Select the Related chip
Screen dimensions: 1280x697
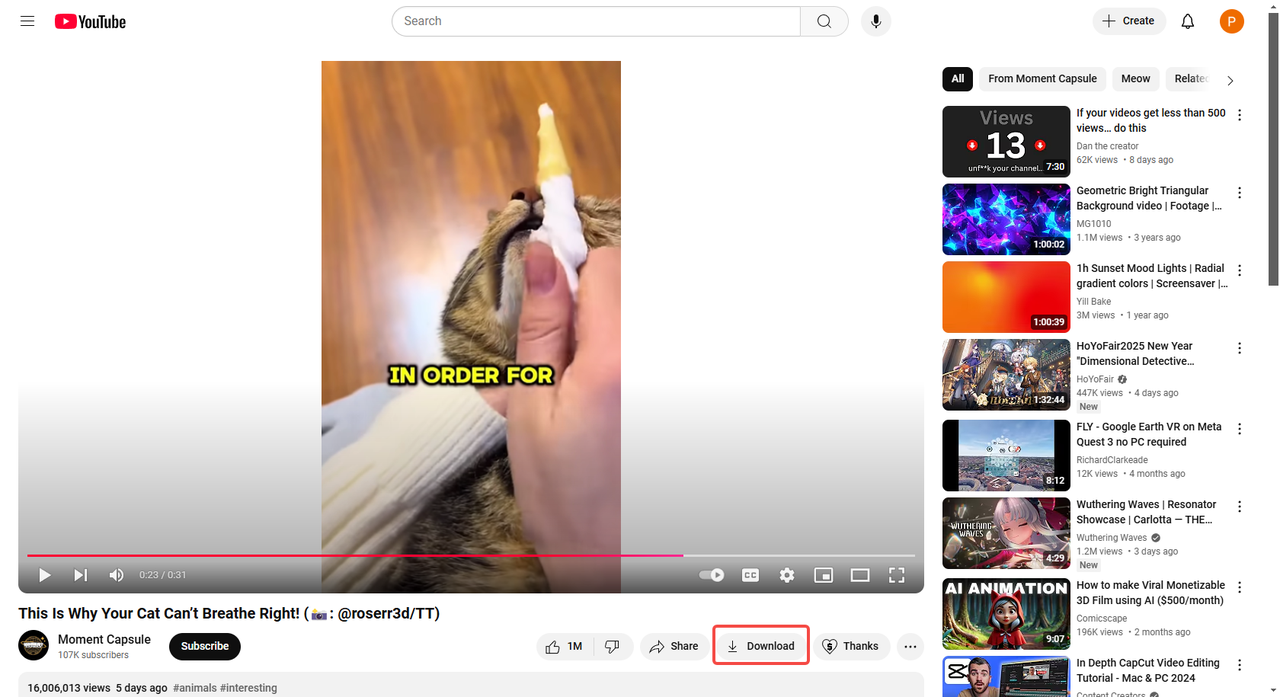(1188, 79)
